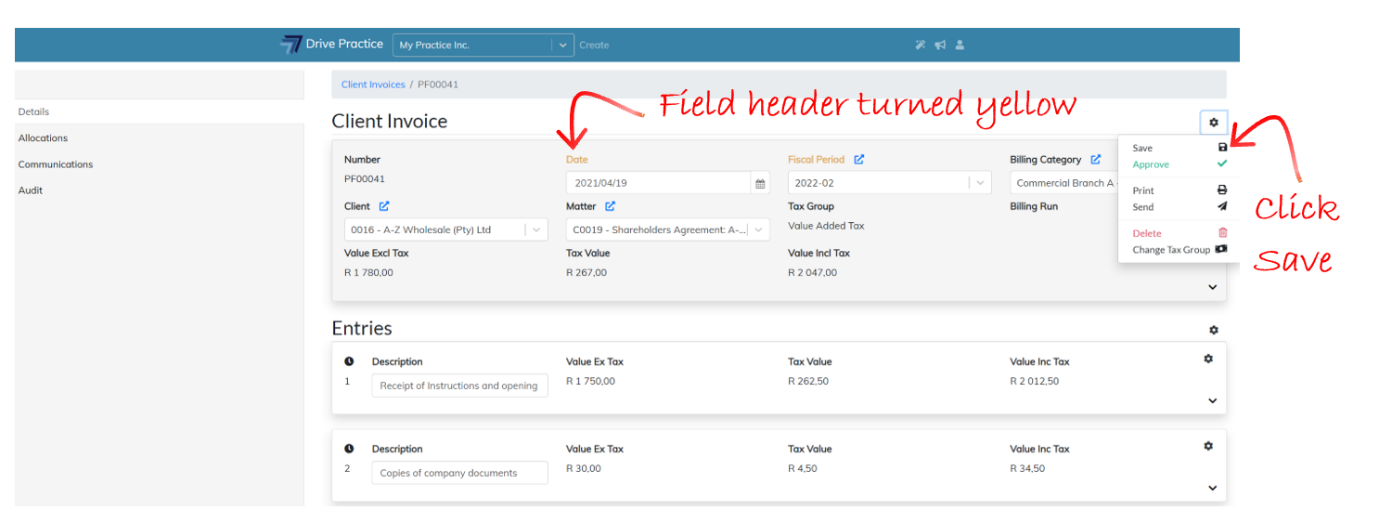1379x523 pixels.
Task: Click the Matter external link icon
Action: [610, 206]
